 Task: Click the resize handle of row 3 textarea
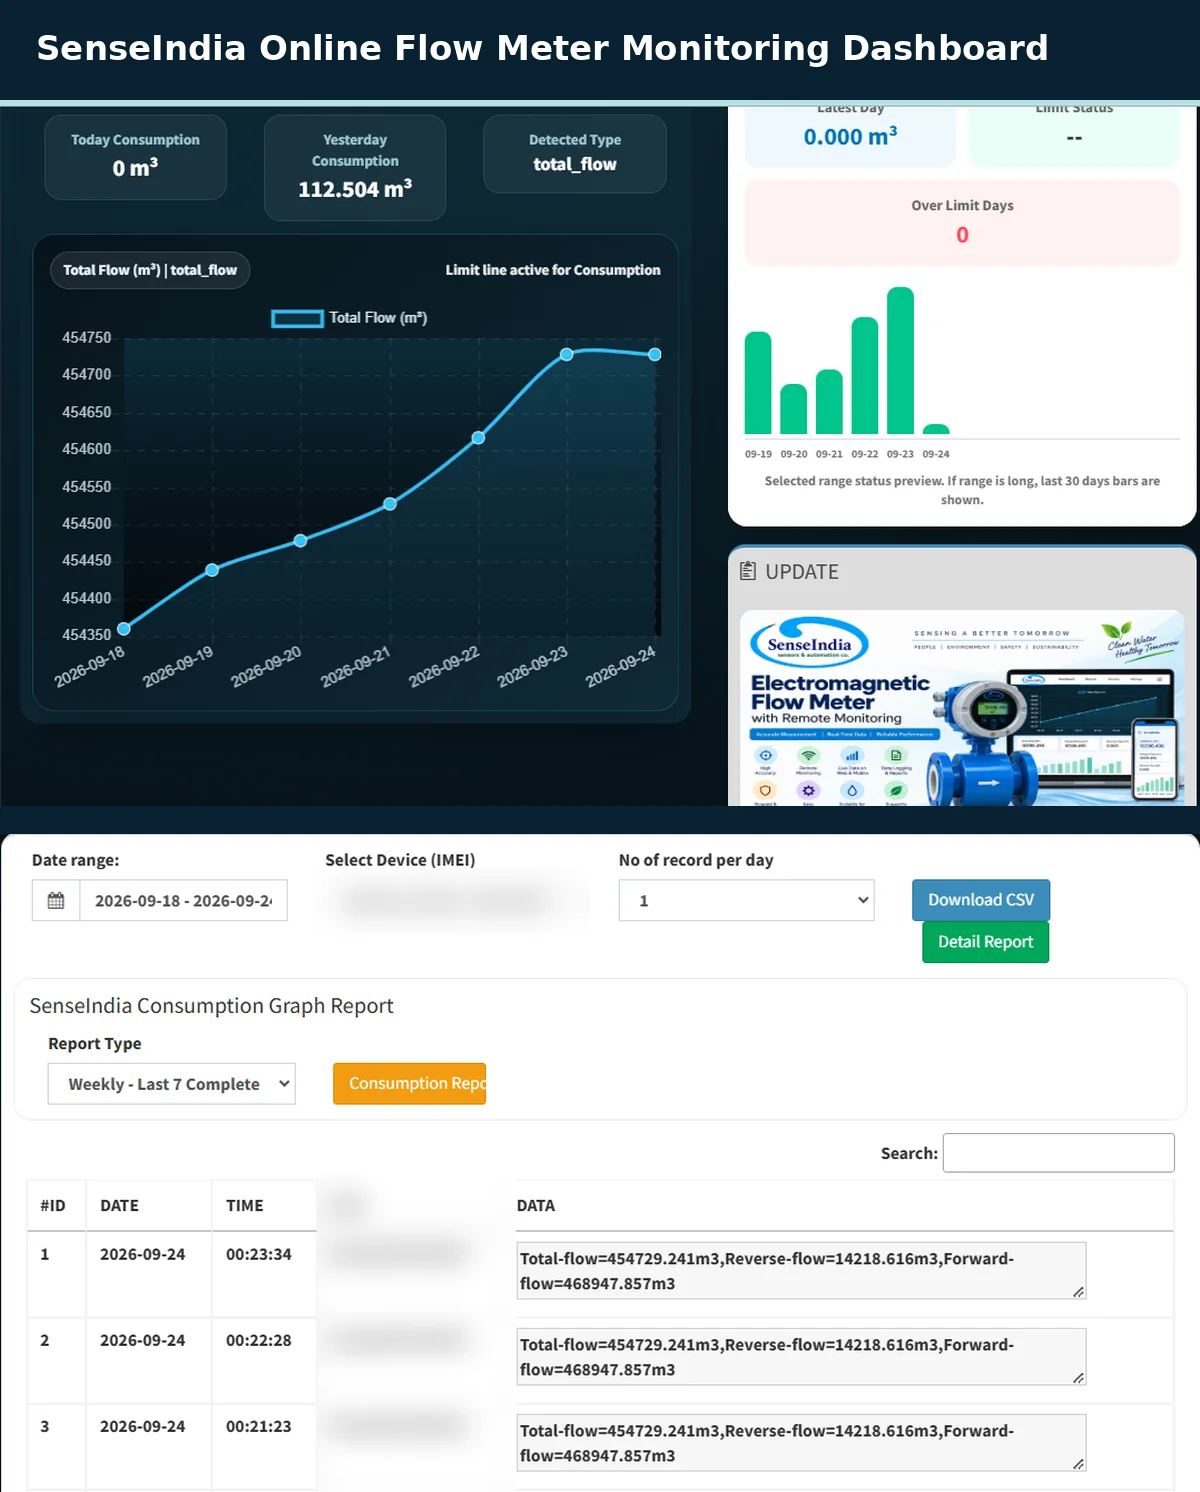[x=1078, y=1464]
